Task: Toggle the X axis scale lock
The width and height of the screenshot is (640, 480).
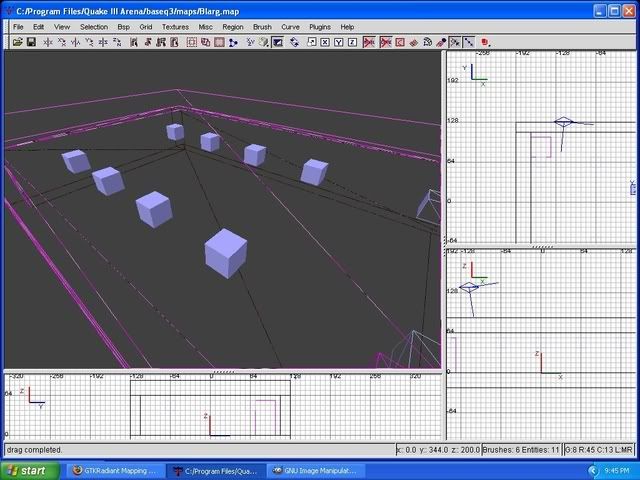Action: 323,42
